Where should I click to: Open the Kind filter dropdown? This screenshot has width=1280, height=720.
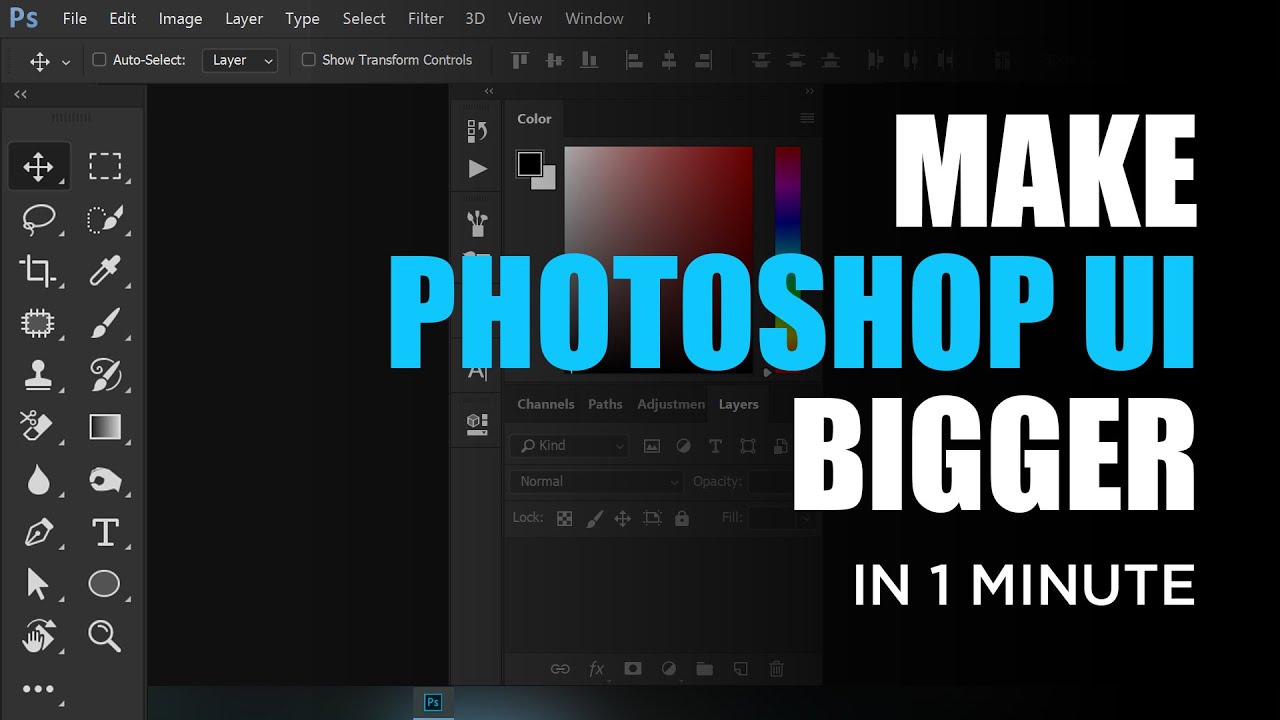[x=568, y=446]
